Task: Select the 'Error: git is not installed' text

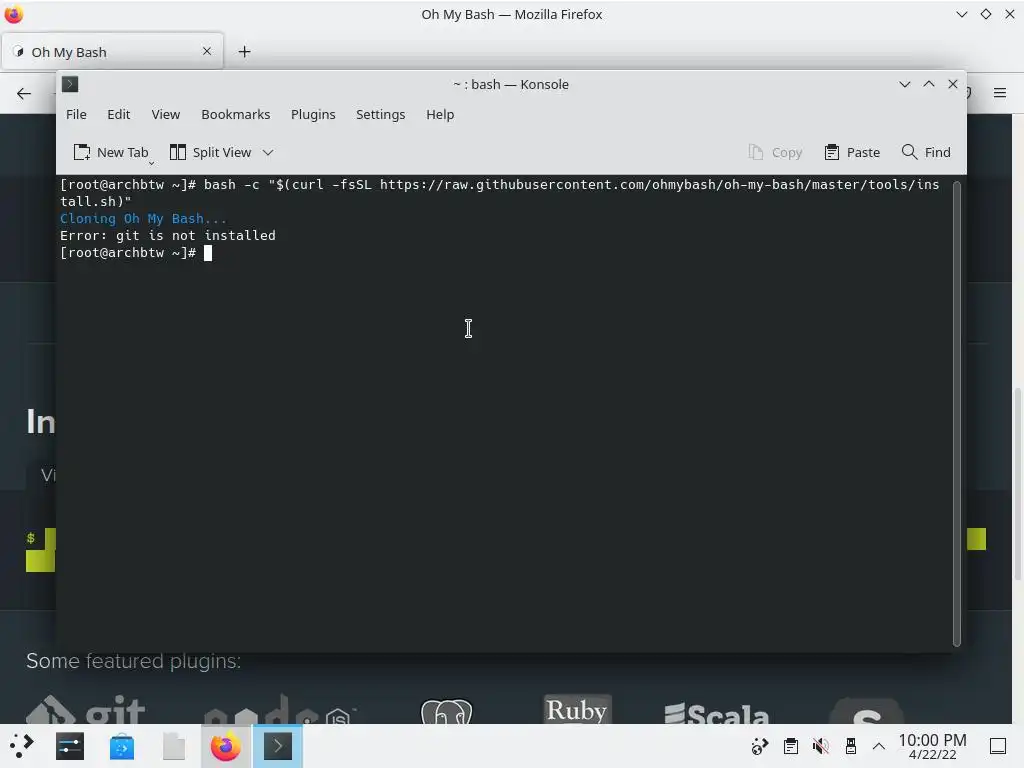Action: 168,236
